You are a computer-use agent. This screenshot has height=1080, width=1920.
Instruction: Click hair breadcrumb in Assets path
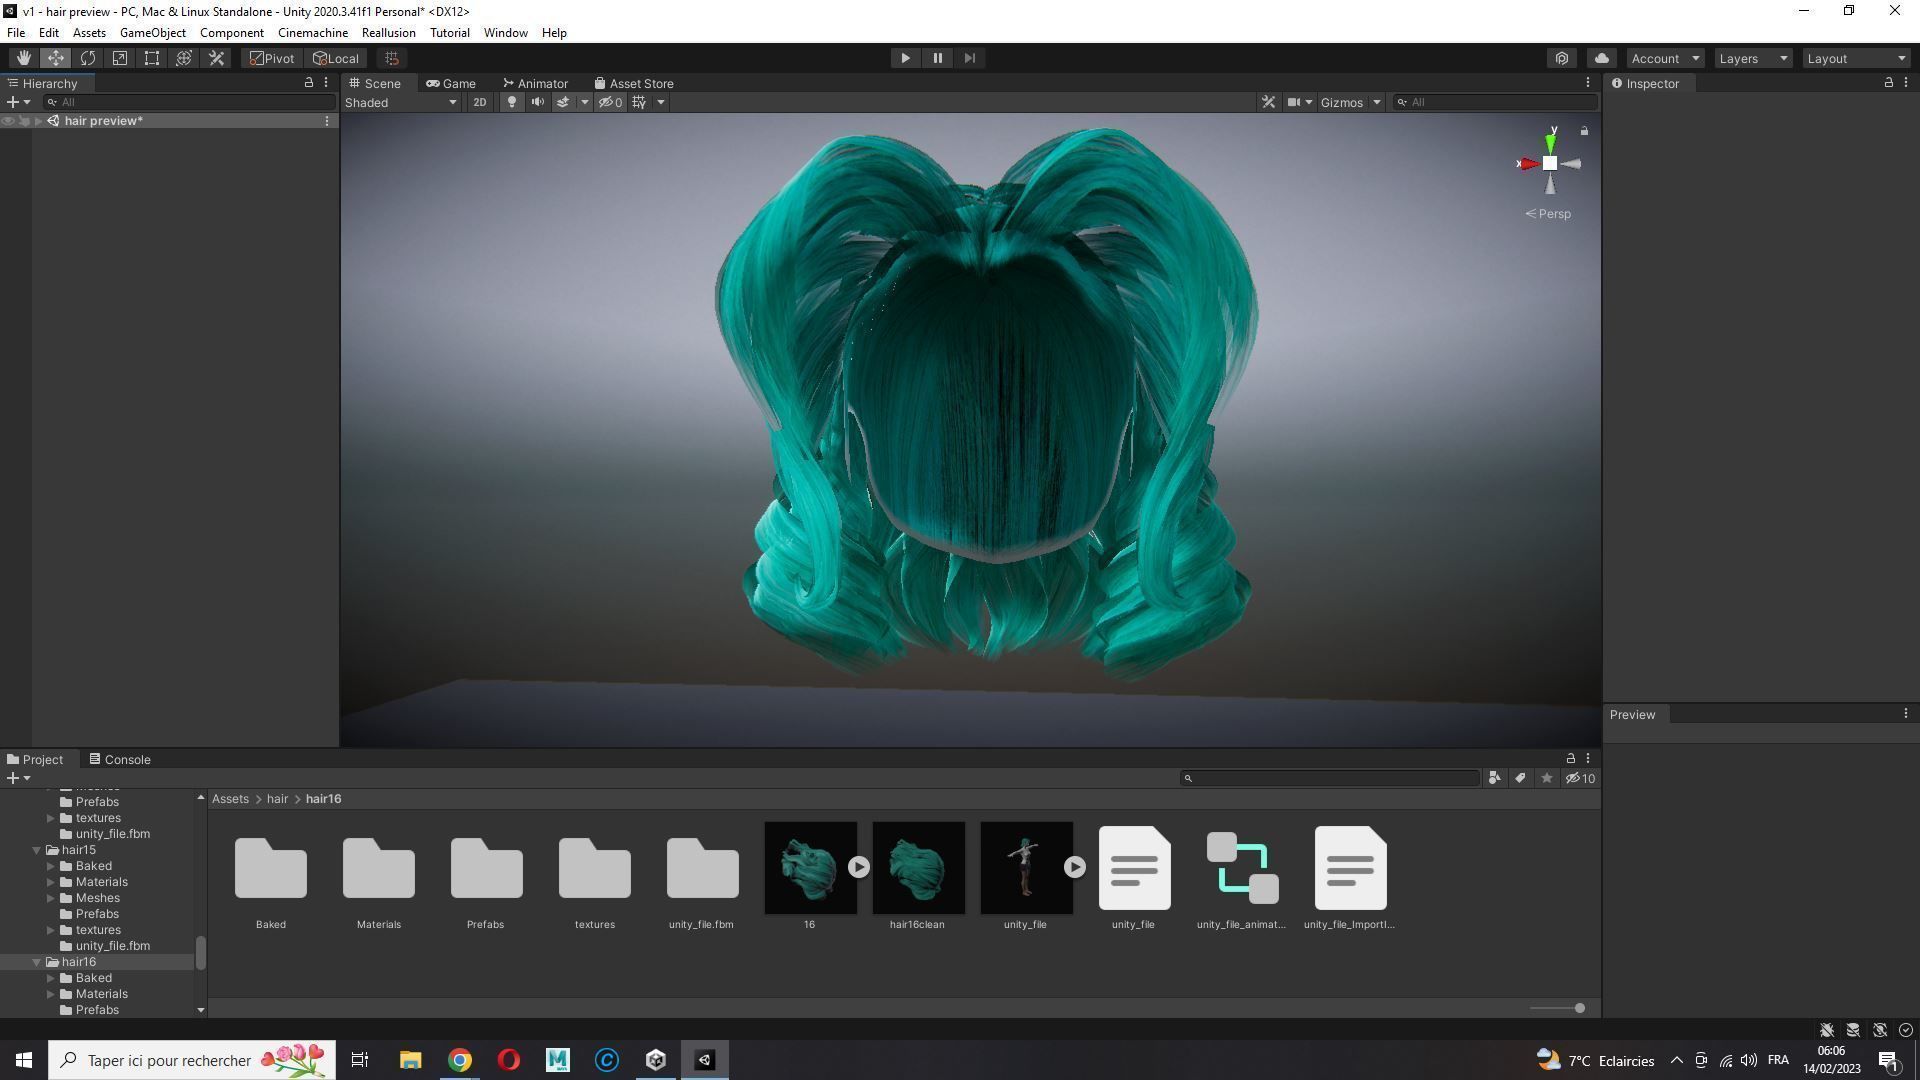tap(277, 799)
